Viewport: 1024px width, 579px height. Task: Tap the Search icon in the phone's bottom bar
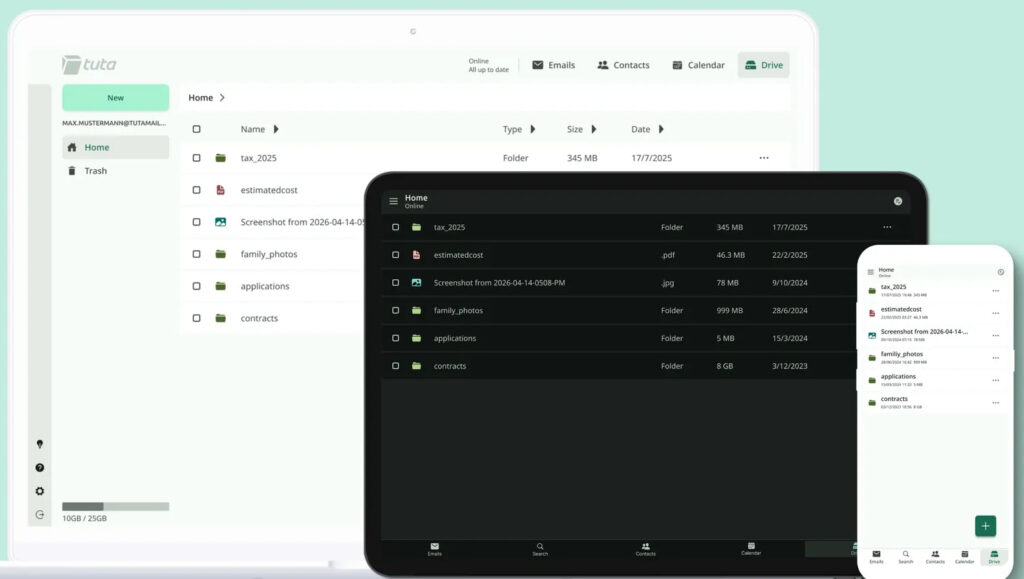pyautogui.click(x=905, y=556)
